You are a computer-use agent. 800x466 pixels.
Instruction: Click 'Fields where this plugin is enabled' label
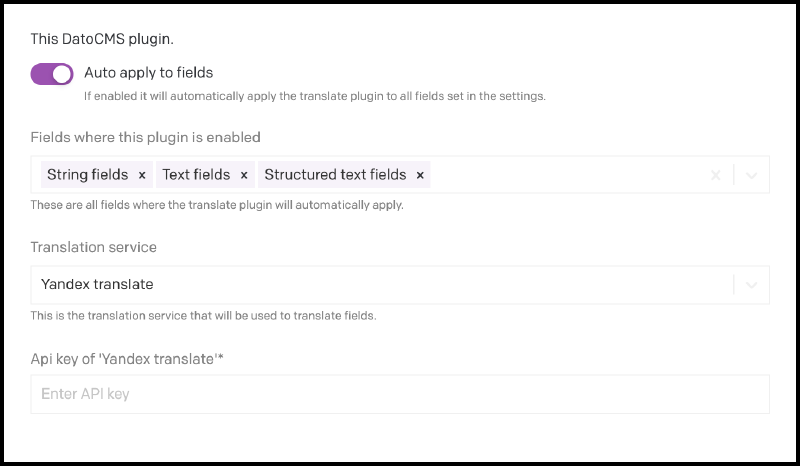[x=145, y=137]
